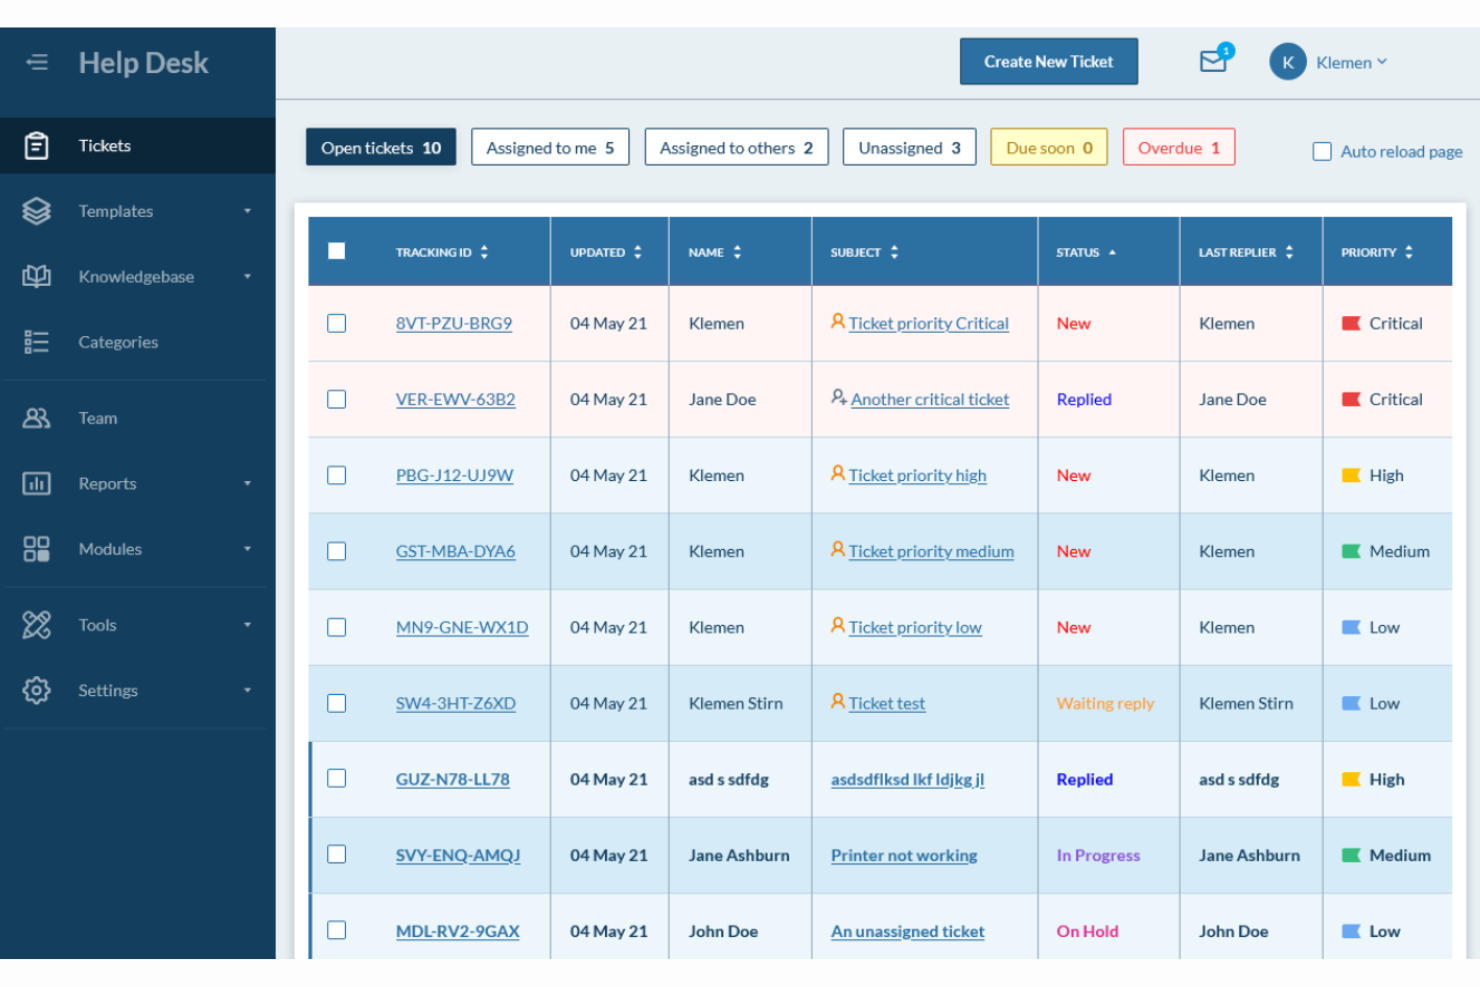This screenshot has width=1480, height=987.
Task: Click the Modules grid icon
Action: [x=36, y=548]
